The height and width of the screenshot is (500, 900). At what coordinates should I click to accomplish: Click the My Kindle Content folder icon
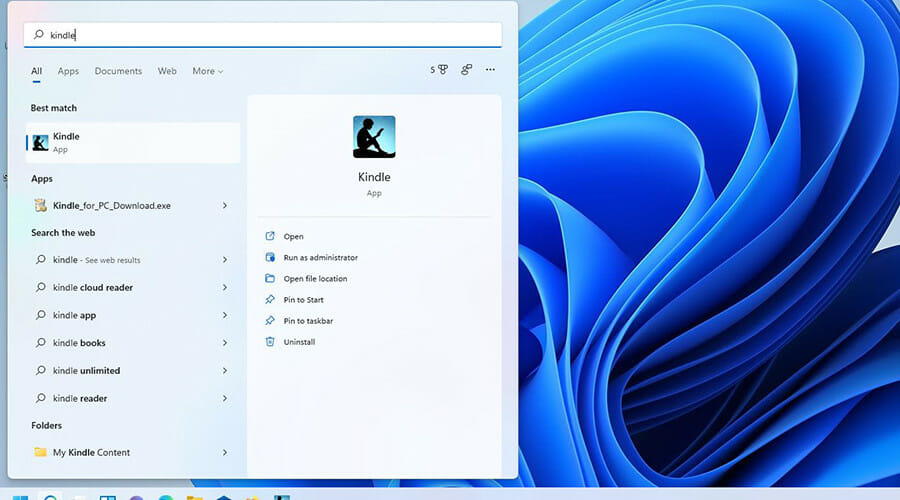[40, 452]
